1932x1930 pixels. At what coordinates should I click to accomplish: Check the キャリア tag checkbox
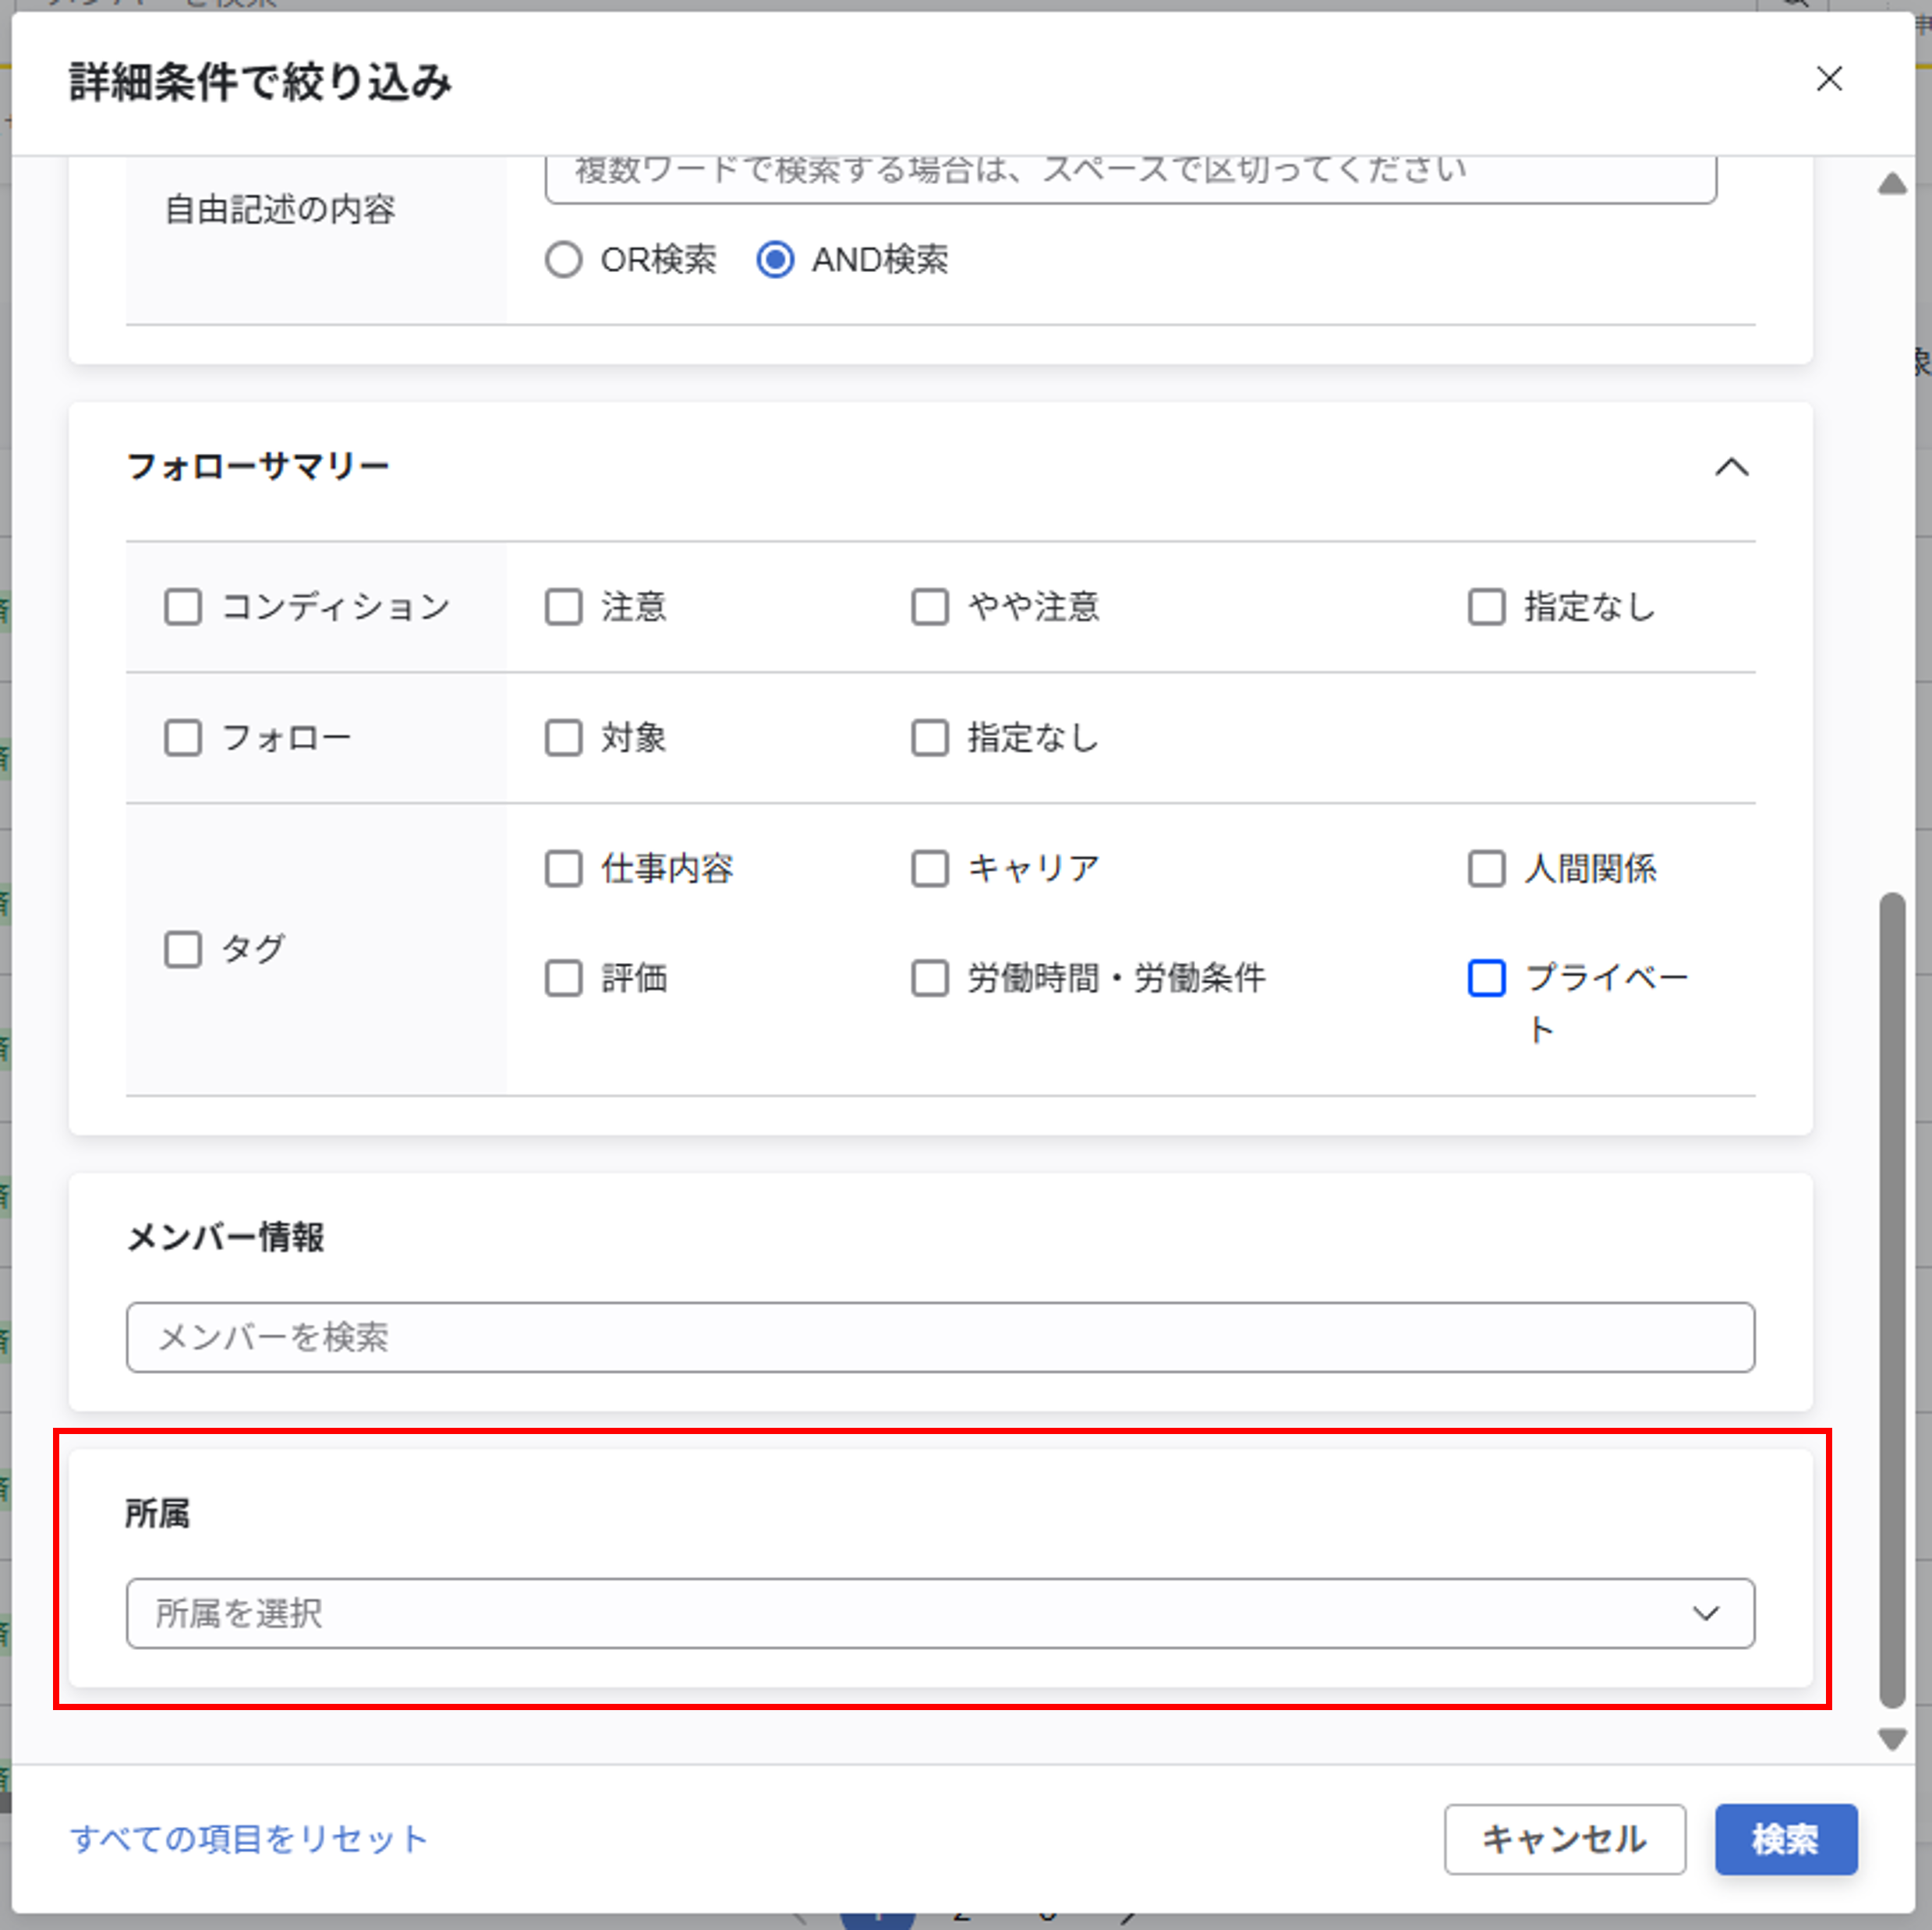tap(929, 869)
